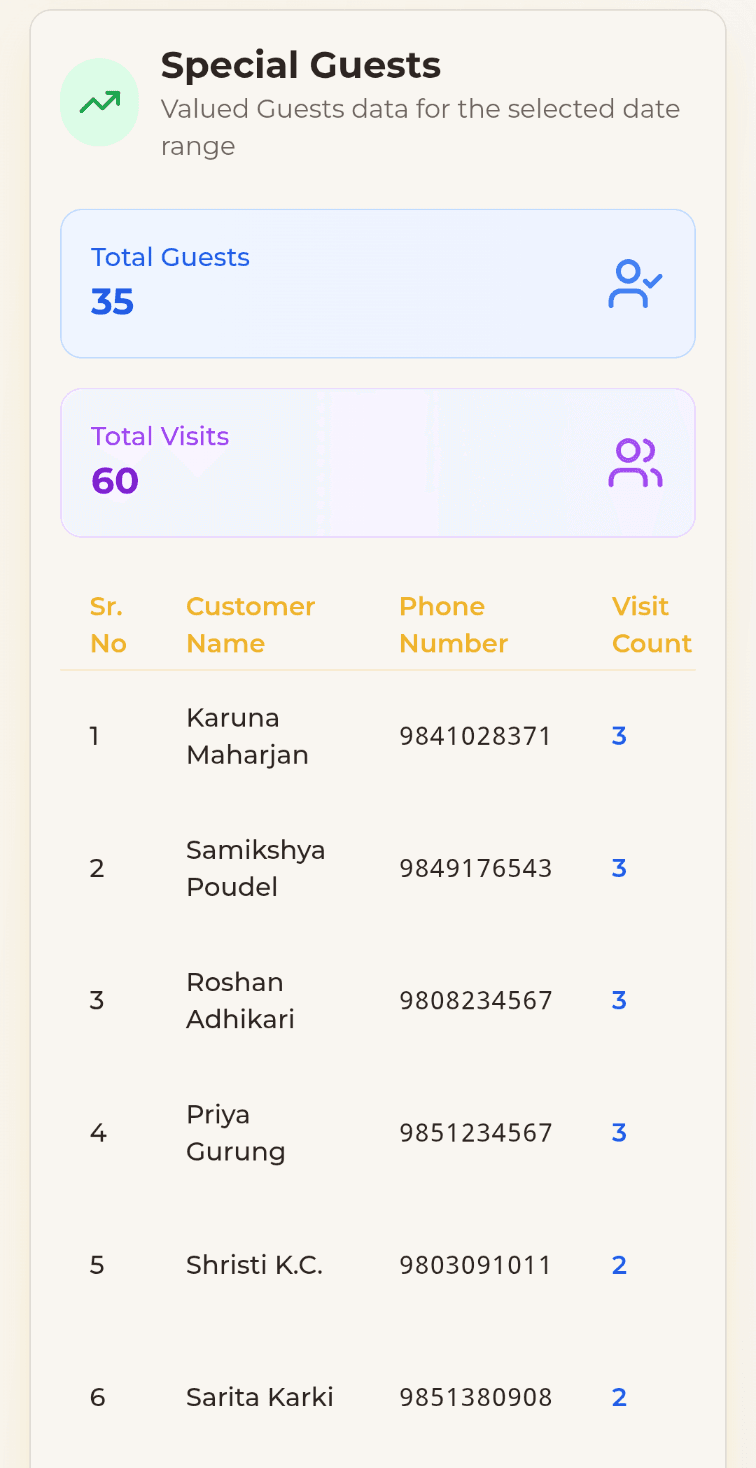756x1468 pixels.
Task: Sort by the Visit Count column header
Action: click(x=651, y=625)
